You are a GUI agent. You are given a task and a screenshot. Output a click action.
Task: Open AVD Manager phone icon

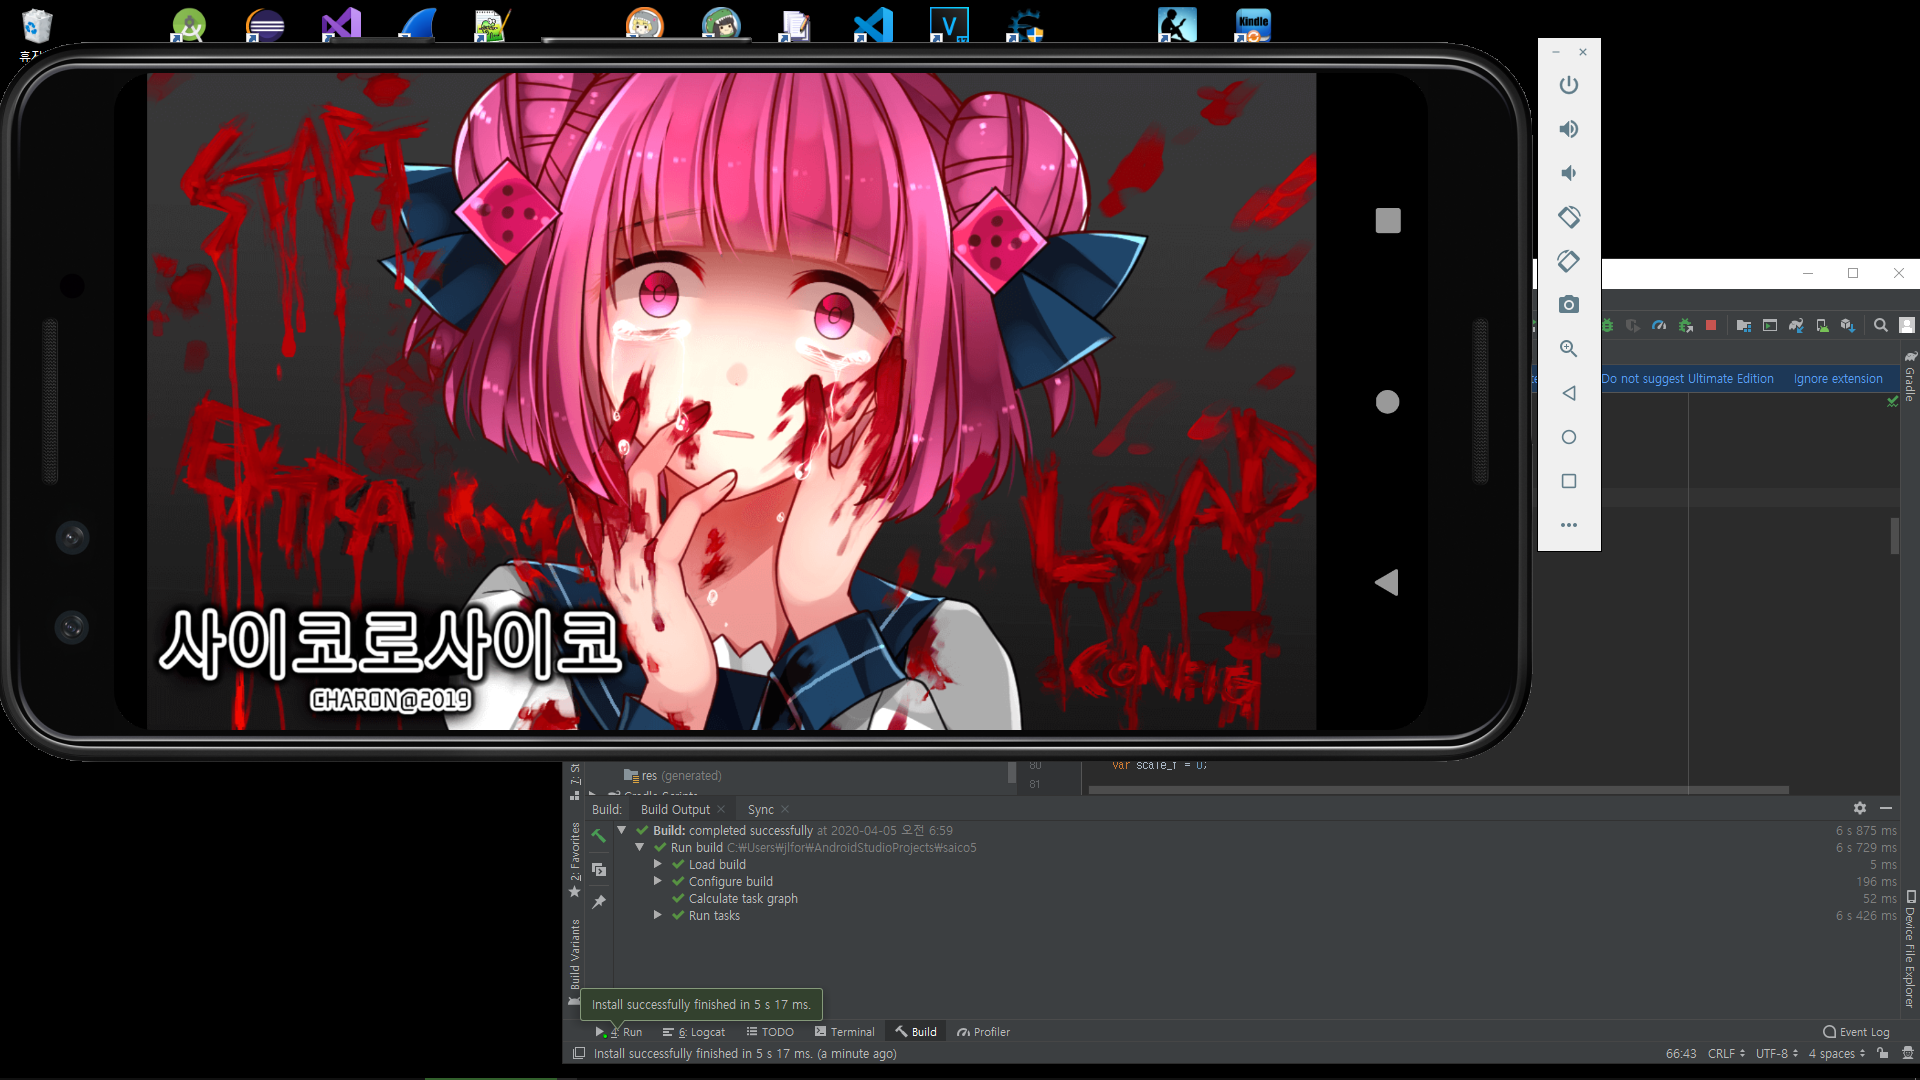click(x=1822, y=325)
